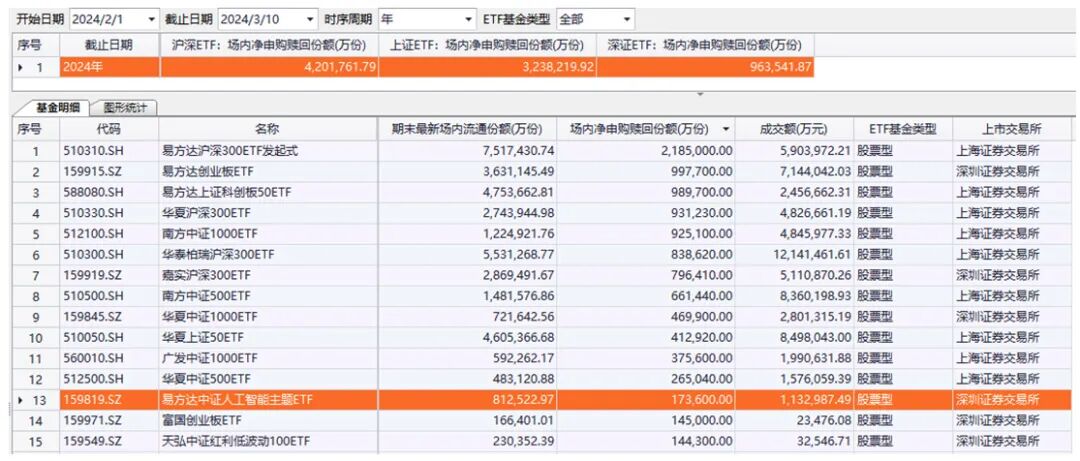Click fund name 易方达中证人工智能主题ETF
The image size is (1080, 461).
237,400
